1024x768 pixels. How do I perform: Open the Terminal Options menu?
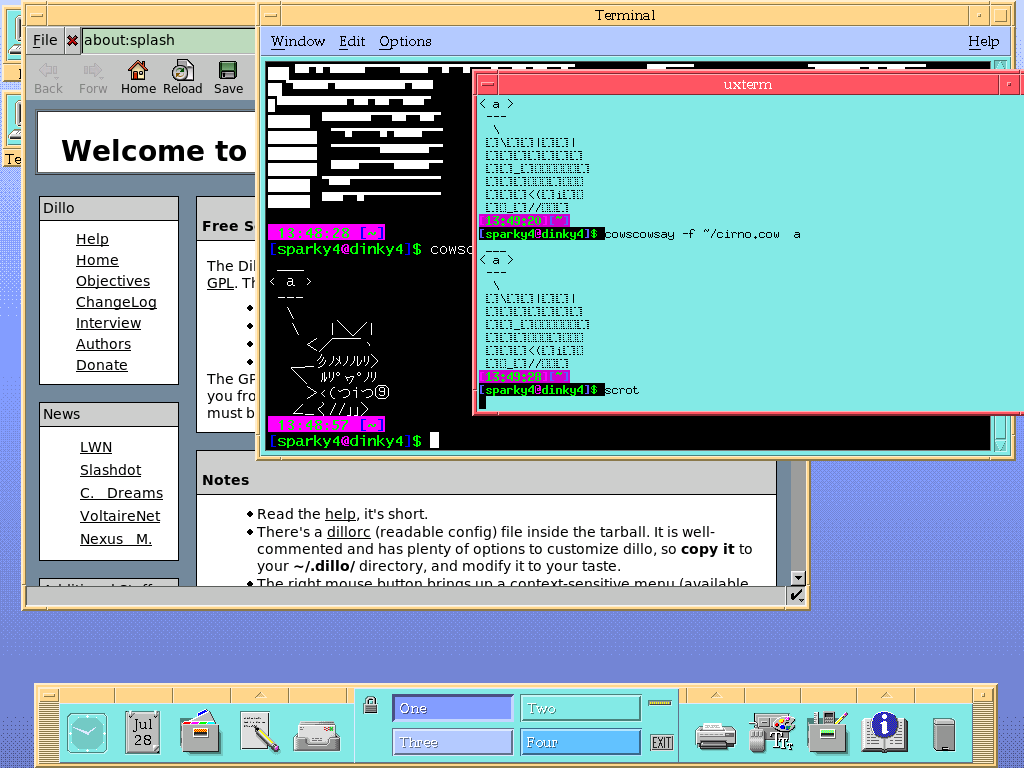coord(405,41)
